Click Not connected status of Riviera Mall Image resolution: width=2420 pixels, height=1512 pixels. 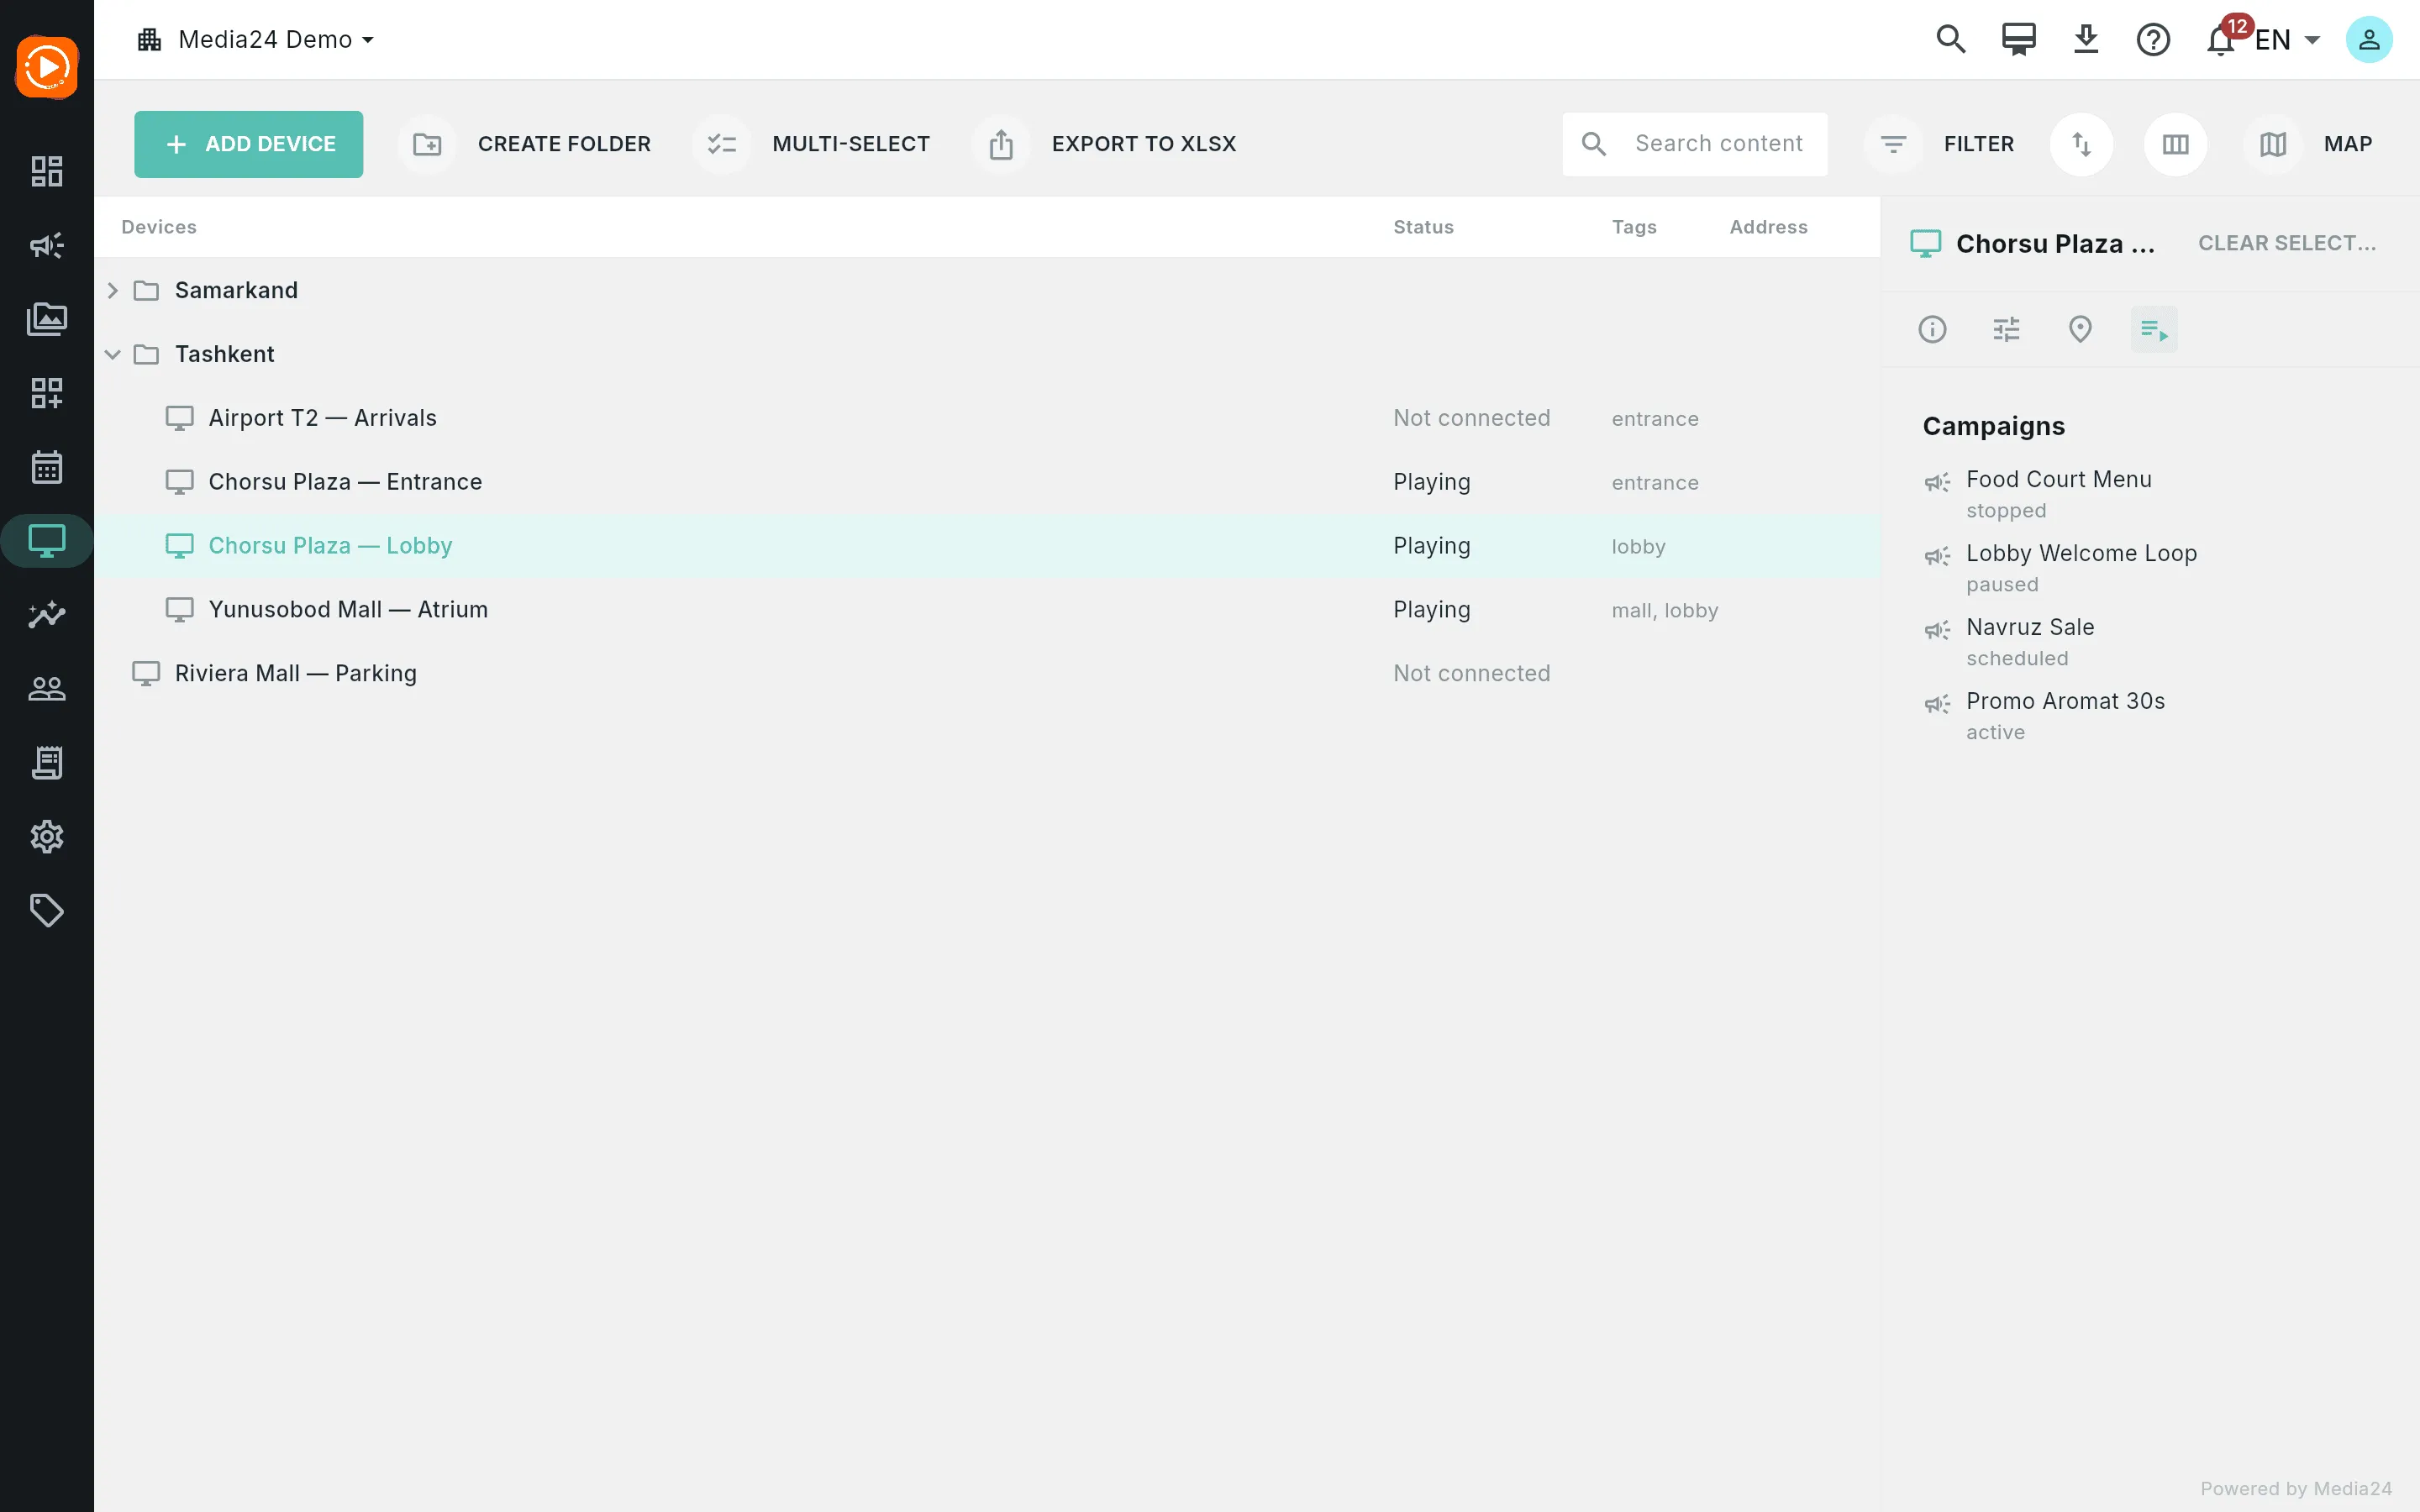pos(1472,674)
